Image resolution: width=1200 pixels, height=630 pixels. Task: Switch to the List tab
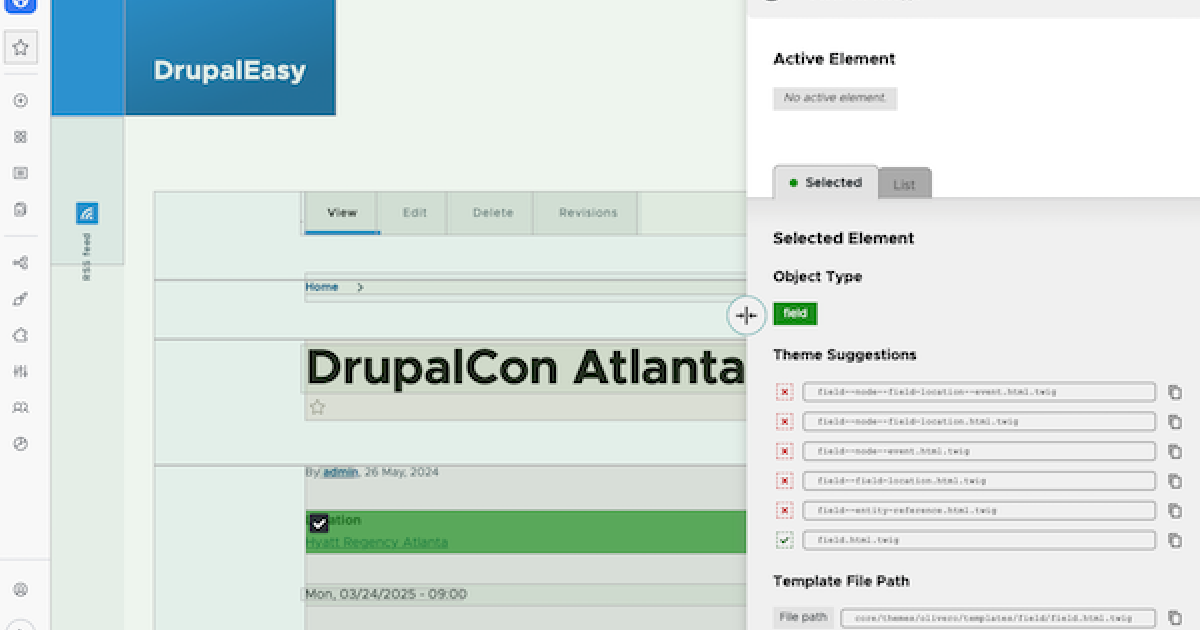point(904,184)
